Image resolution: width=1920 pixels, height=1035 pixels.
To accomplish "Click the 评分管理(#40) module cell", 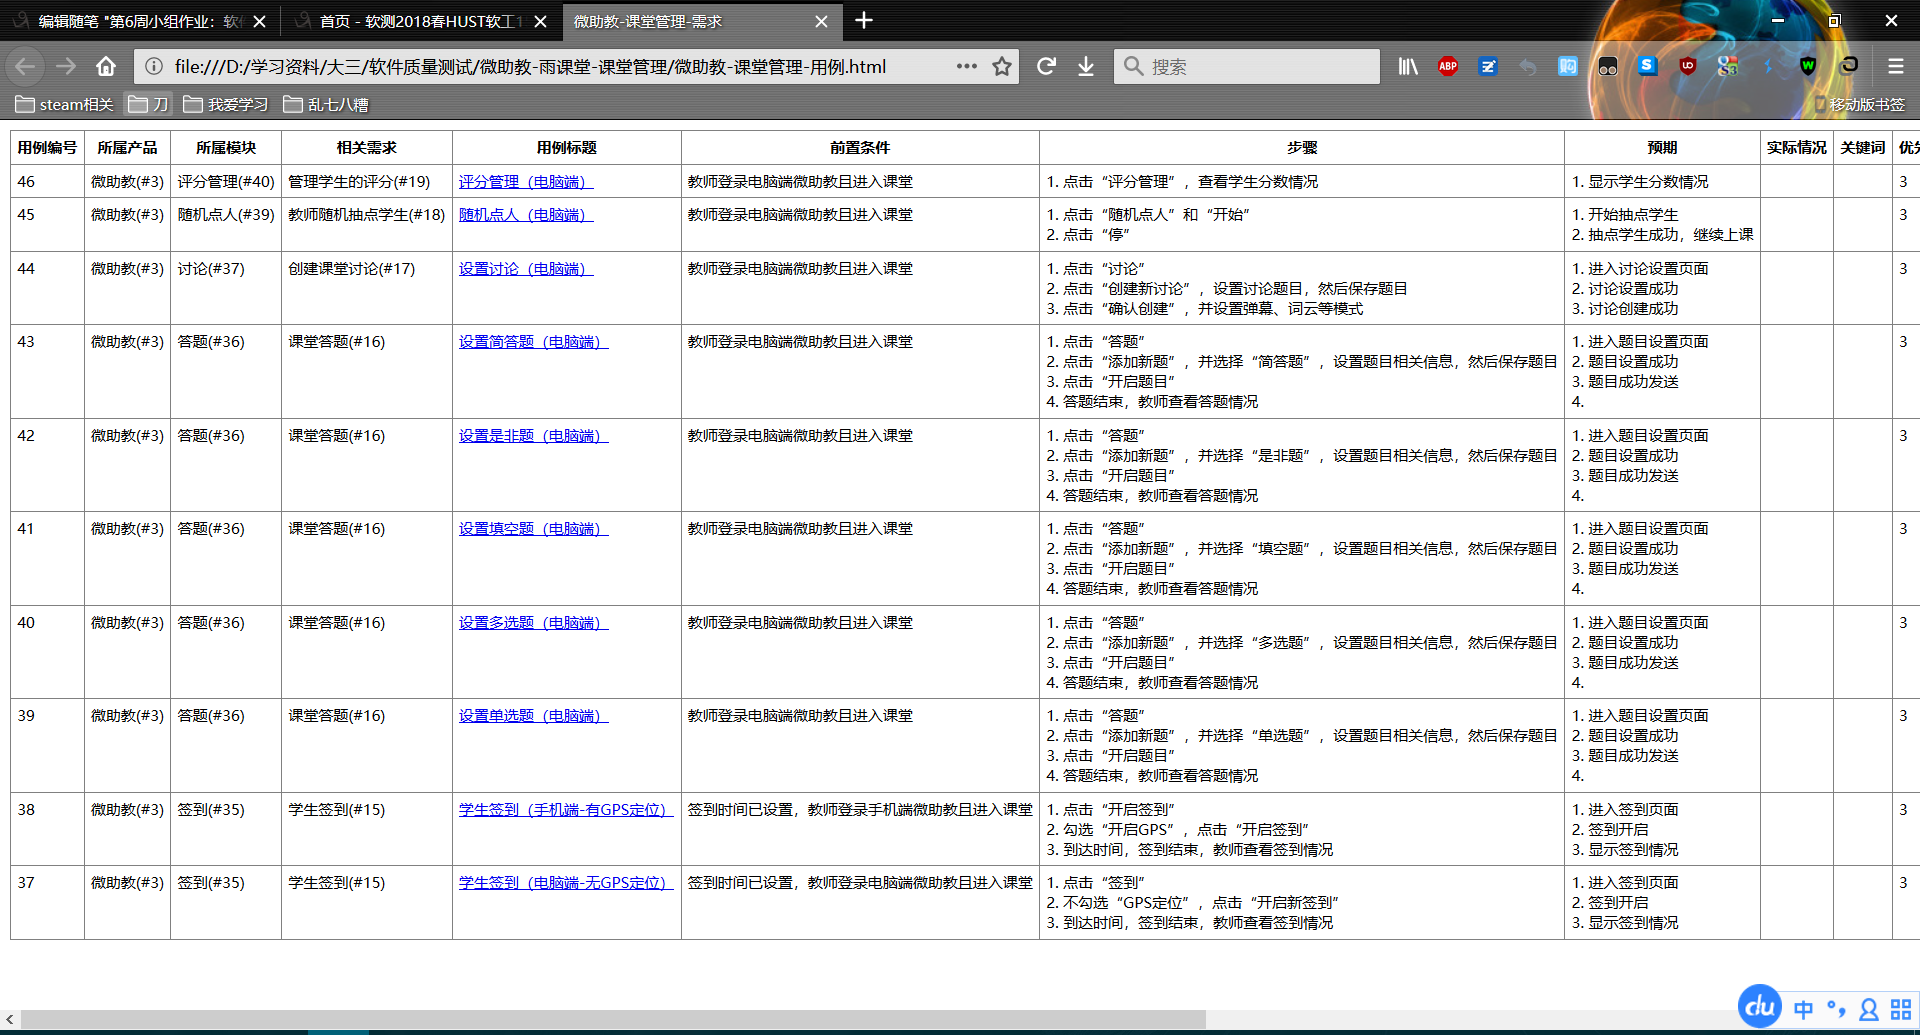I will (226, 181).
